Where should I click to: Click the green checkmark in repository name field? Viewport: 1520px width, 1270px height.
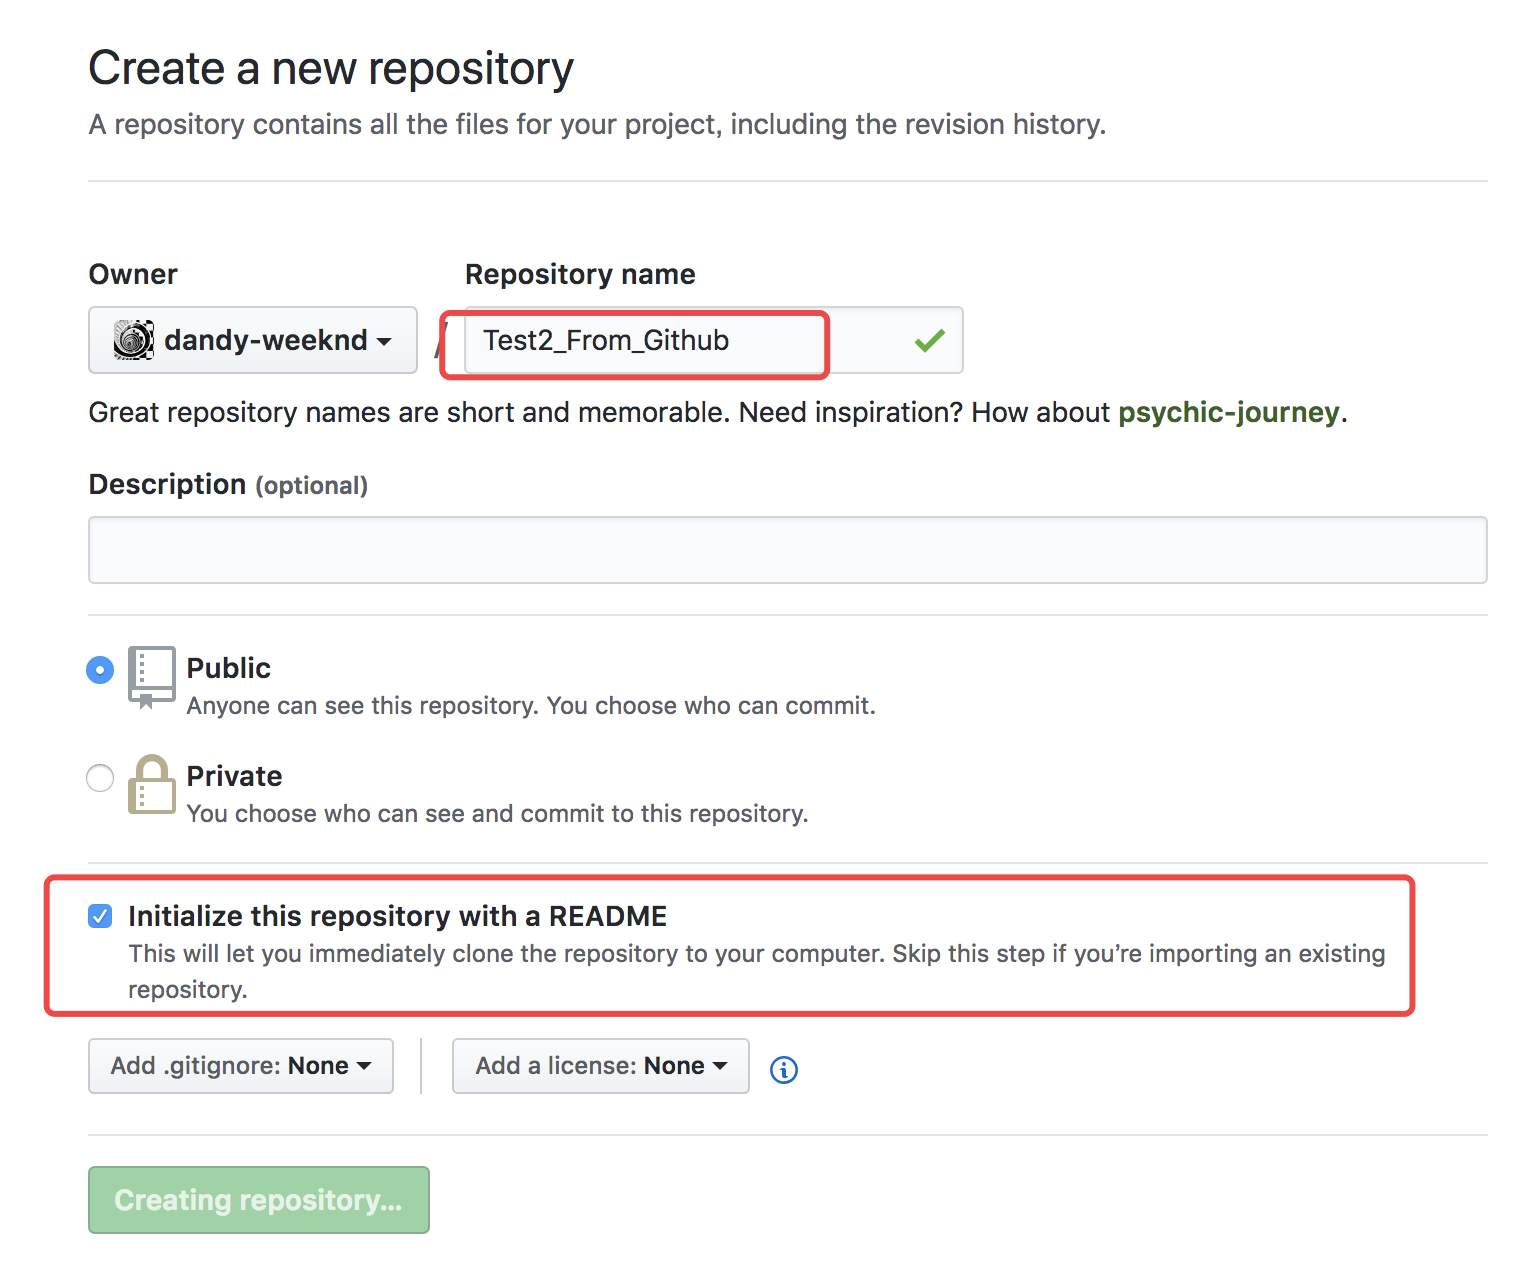[x=930, y=341]
